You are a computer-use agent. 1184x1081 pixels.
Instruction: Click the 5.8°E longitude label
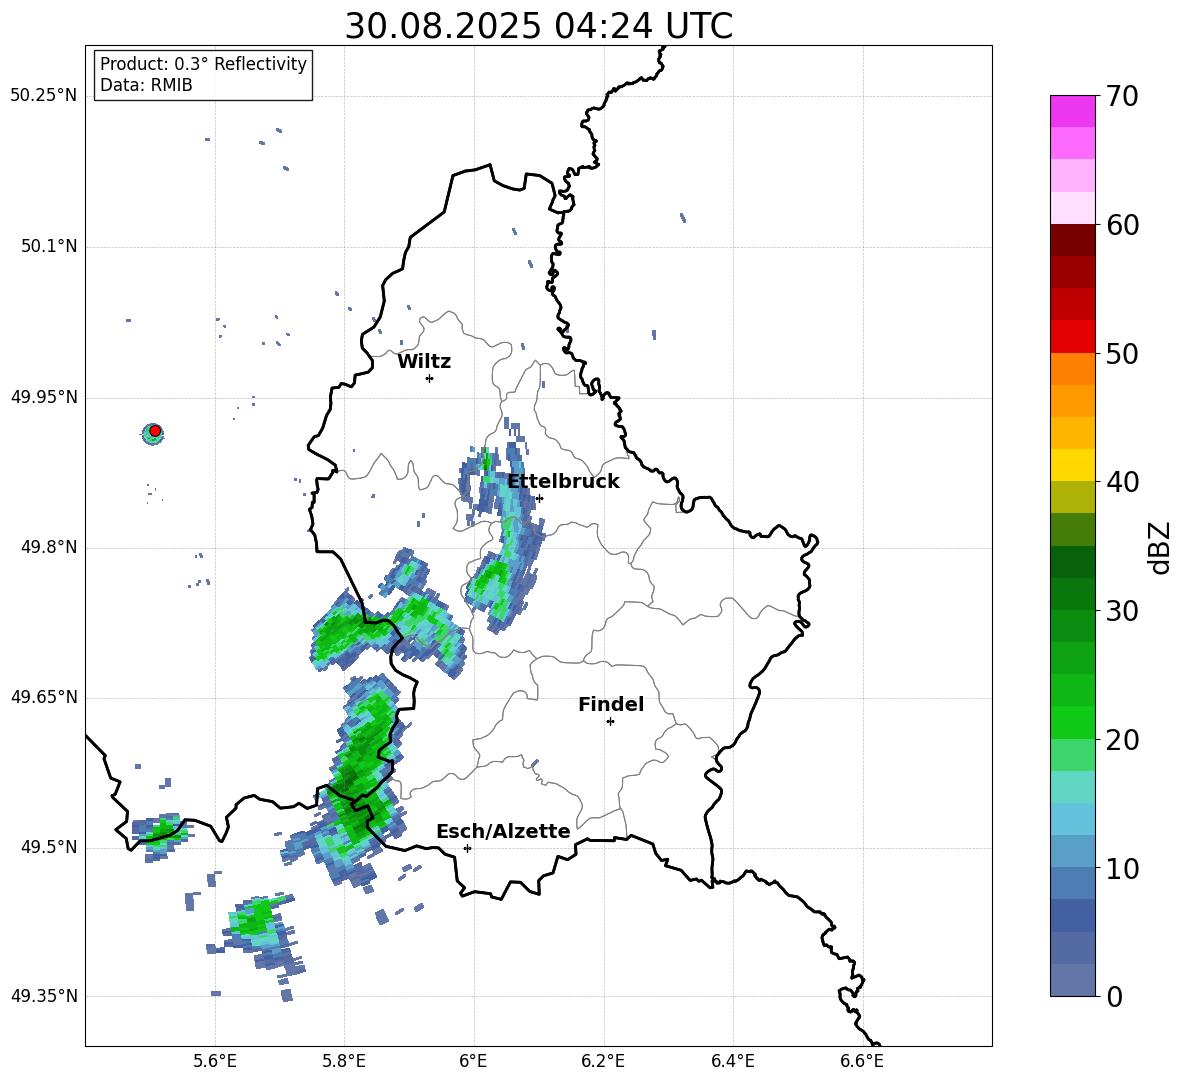pos(344,1061)
